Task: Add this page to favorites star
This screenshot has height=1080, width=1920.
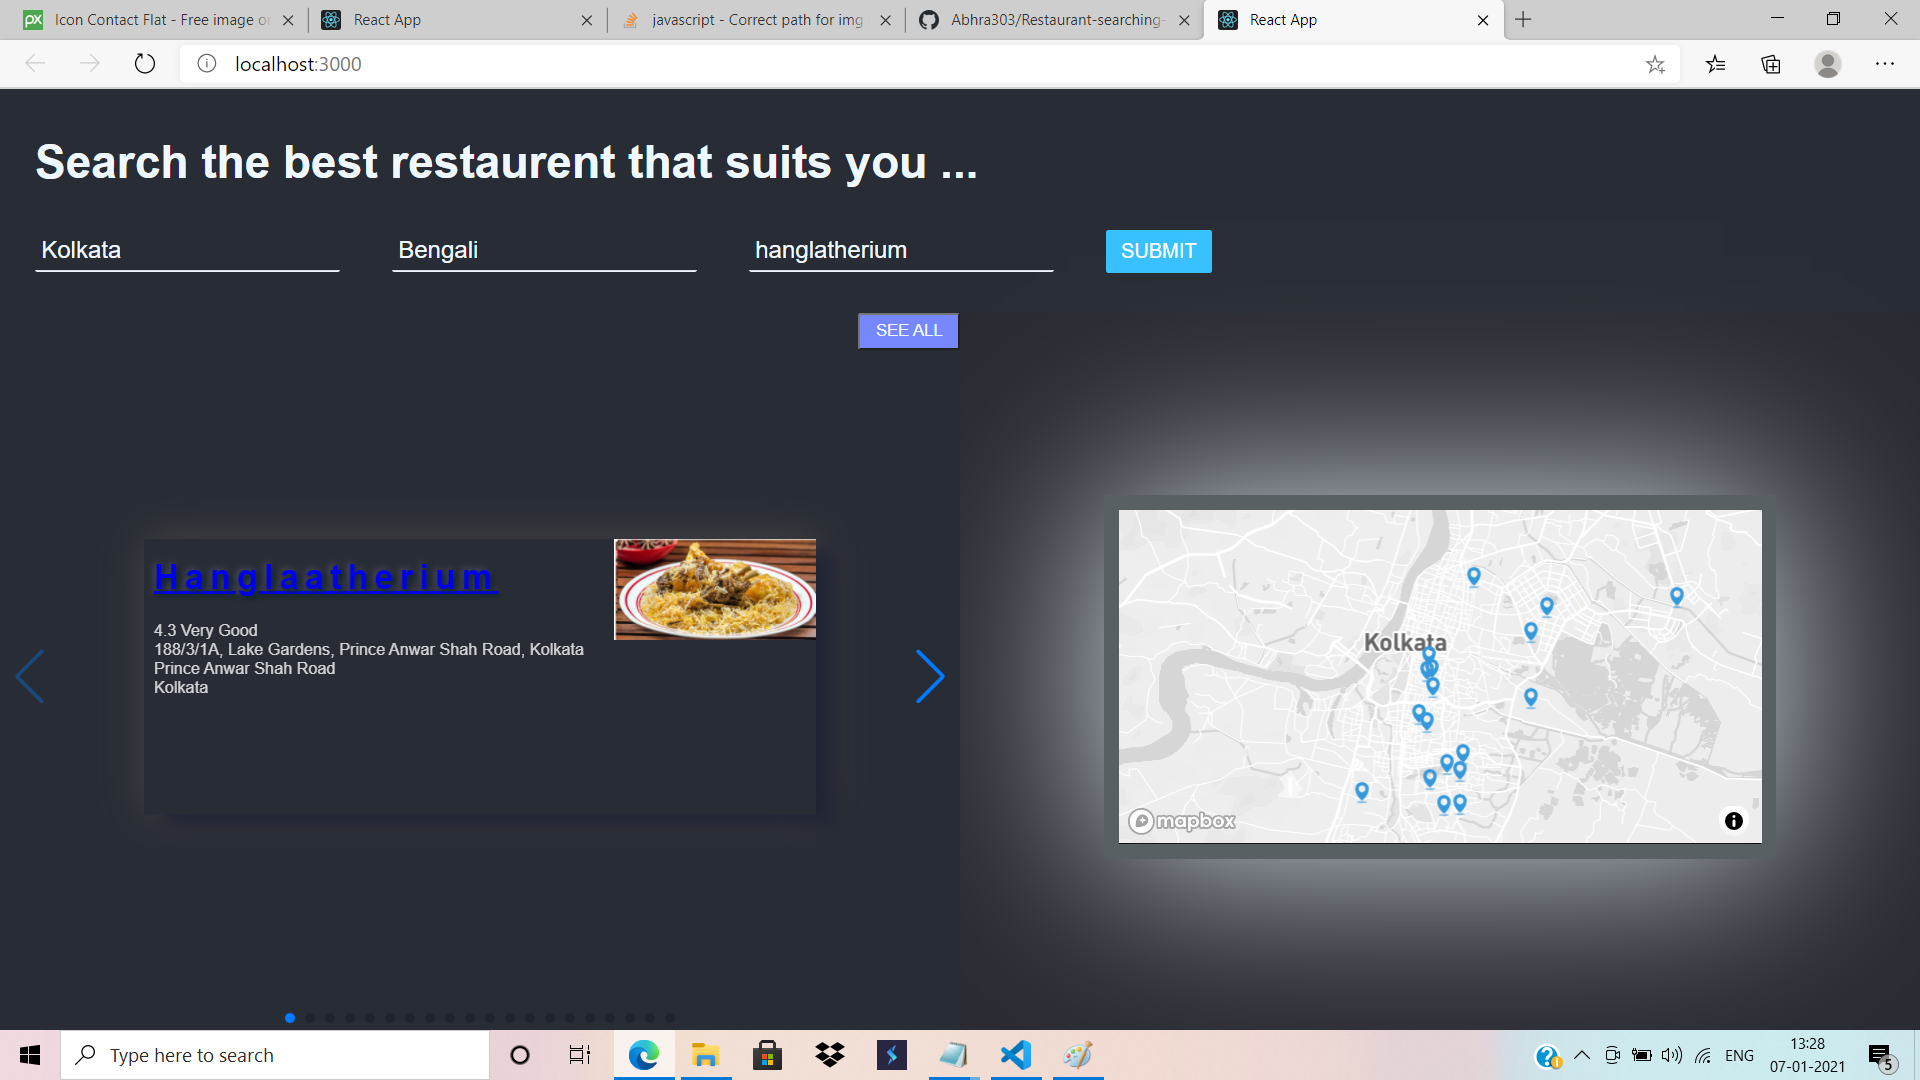Action: pyautogui.click(x=1655, y=64)
